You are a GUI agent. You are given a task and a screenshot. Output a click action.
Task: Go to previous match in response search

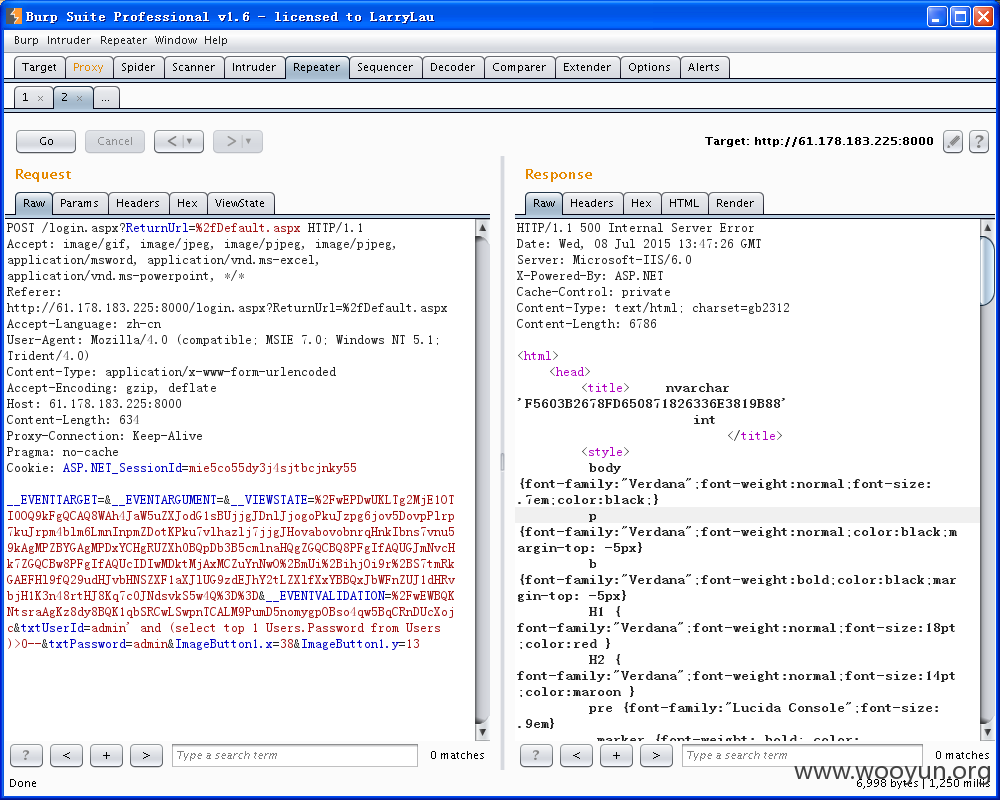pyautogui.click(x=577, y=755)
